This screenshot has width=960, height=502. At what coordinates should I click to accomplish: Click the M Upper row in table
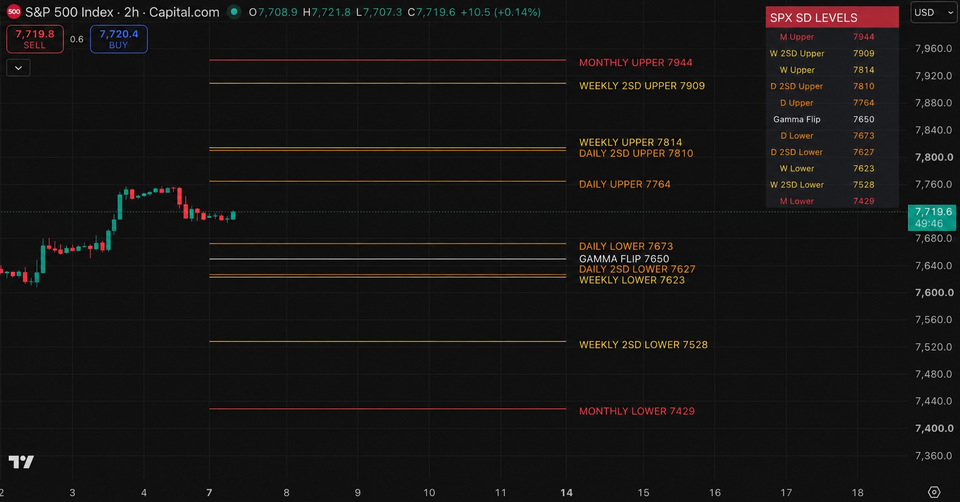click(x=832, y=37)
